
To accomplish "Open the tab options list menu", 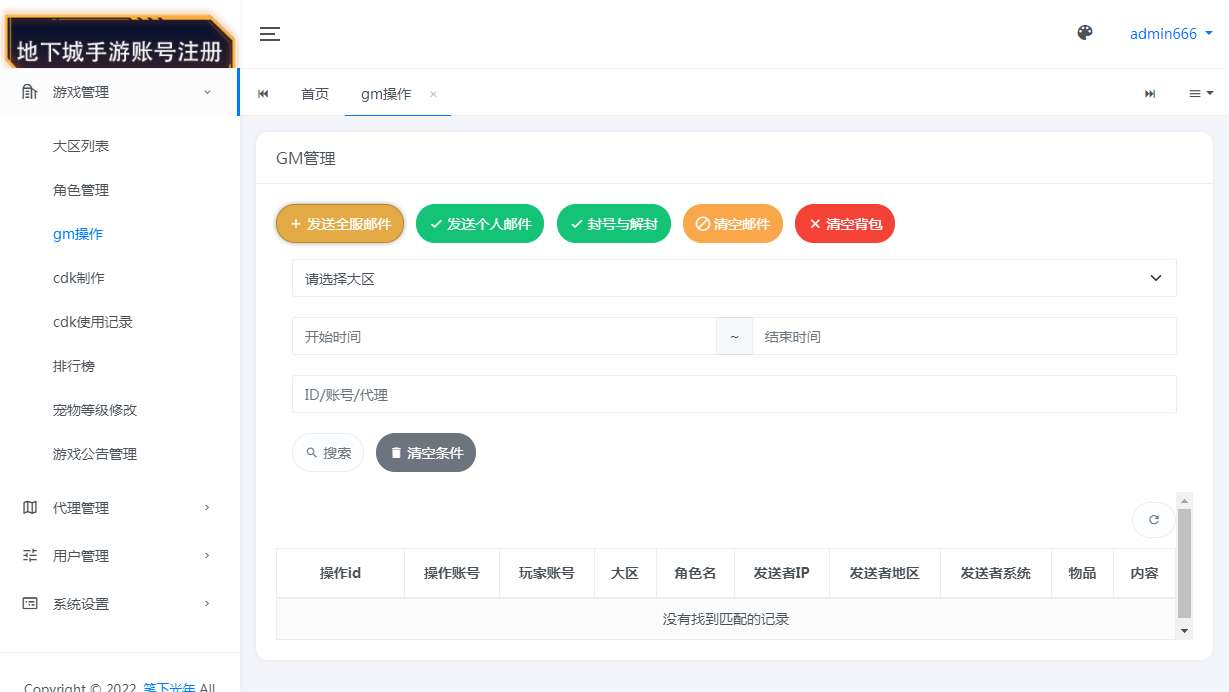I will (x=1201, y=93).
